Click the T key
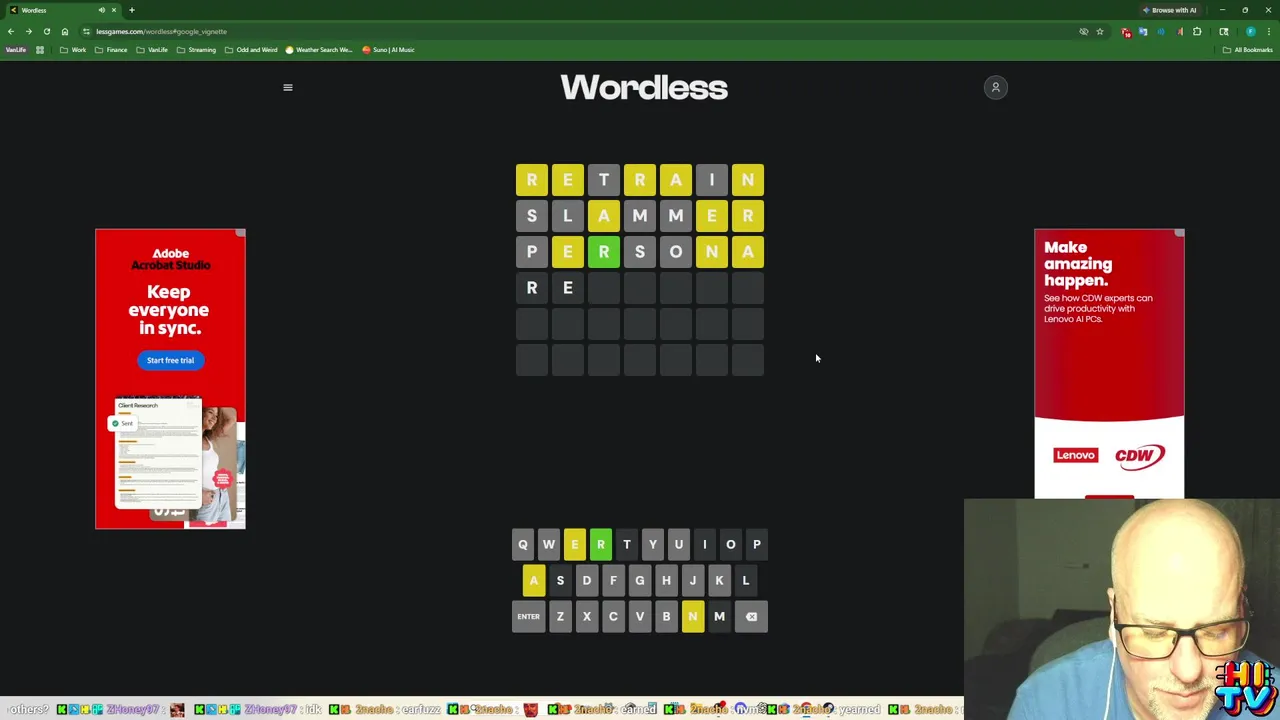This screenshot has width=1280, height=720. pyautogui.click(x=626, y=544)
